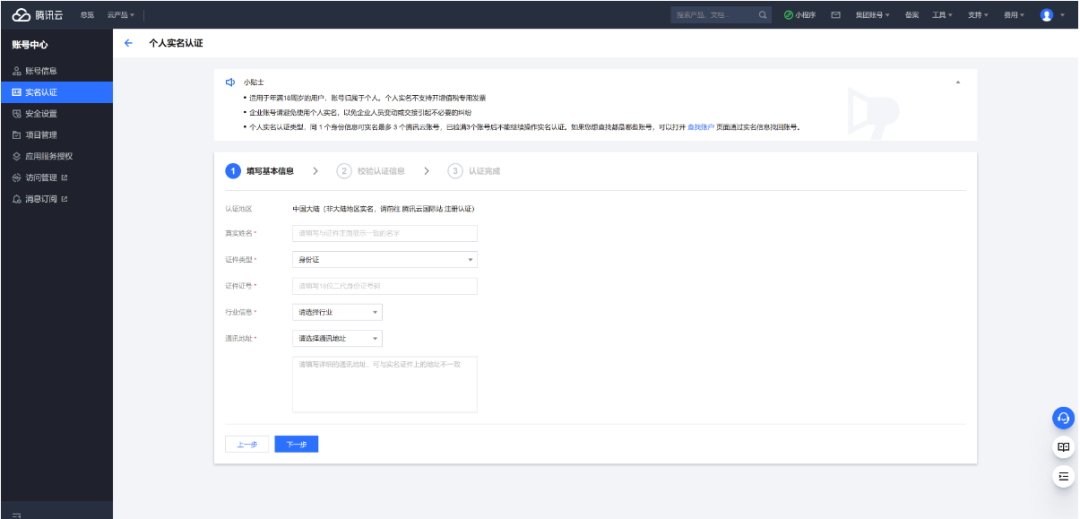This screenshot has width=1080, height=519.
Task: Click the back arrow beside 个人实名认证
Action: [128, 44]
